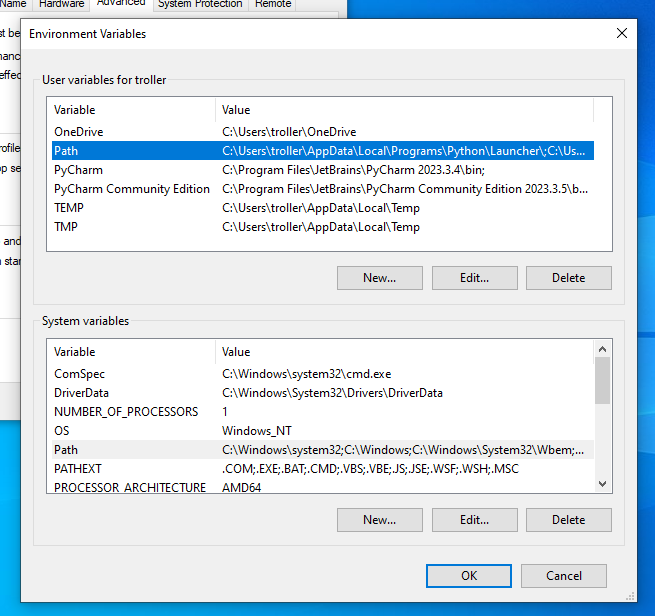Delete the selected user variable
Image resolution: width=655 pixels, height=616 pixels.
(x=568, y=277)
